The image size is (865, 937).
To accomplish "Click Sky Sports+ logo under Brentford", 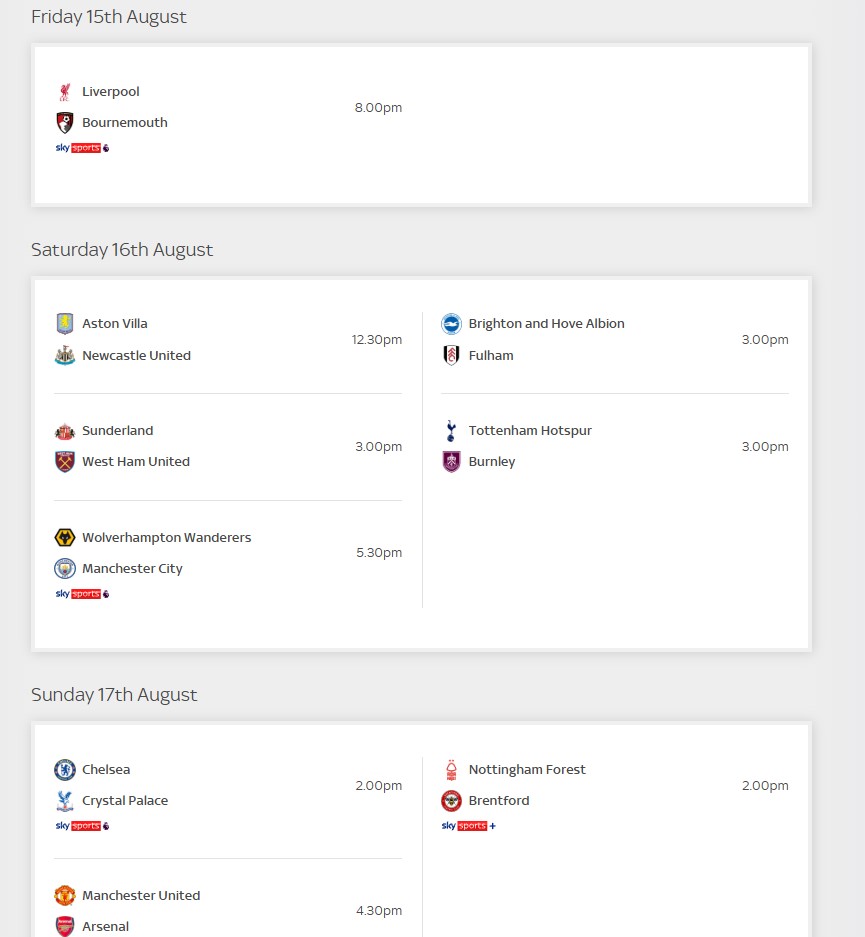I will [x=469, y=826].
